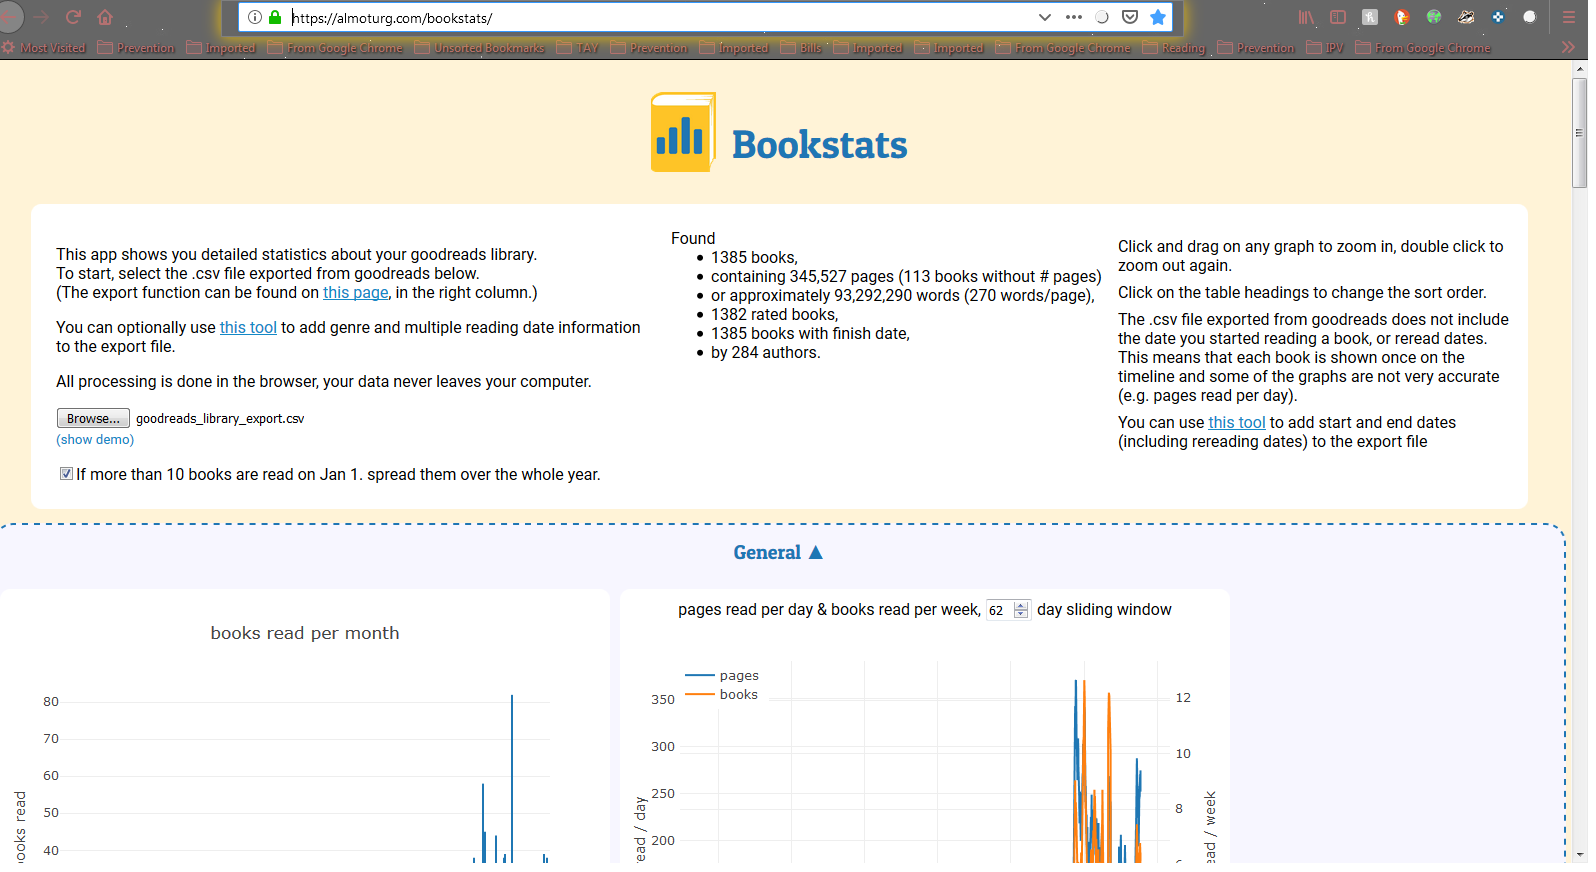Viewport: 1596px width, 872px height.
Task: Click the round icon left of Pocket
Action: coord(1102,17)
